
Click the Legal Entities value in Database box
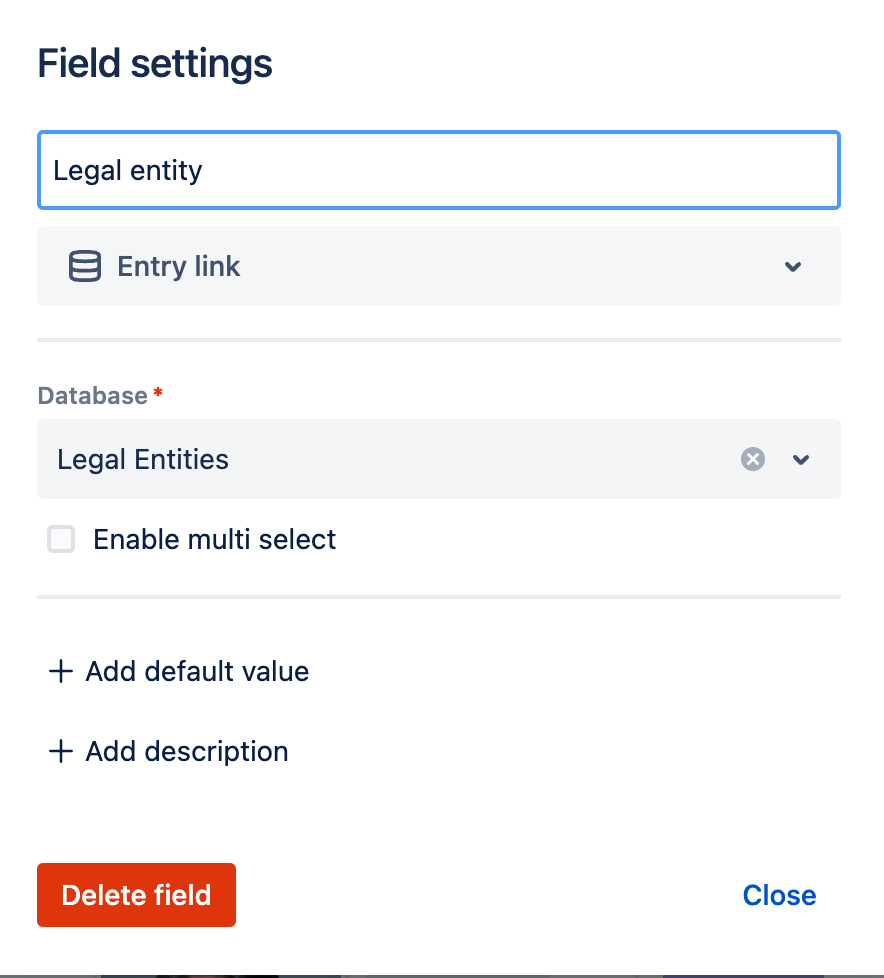pyautogui.click(x=143, y=460)
